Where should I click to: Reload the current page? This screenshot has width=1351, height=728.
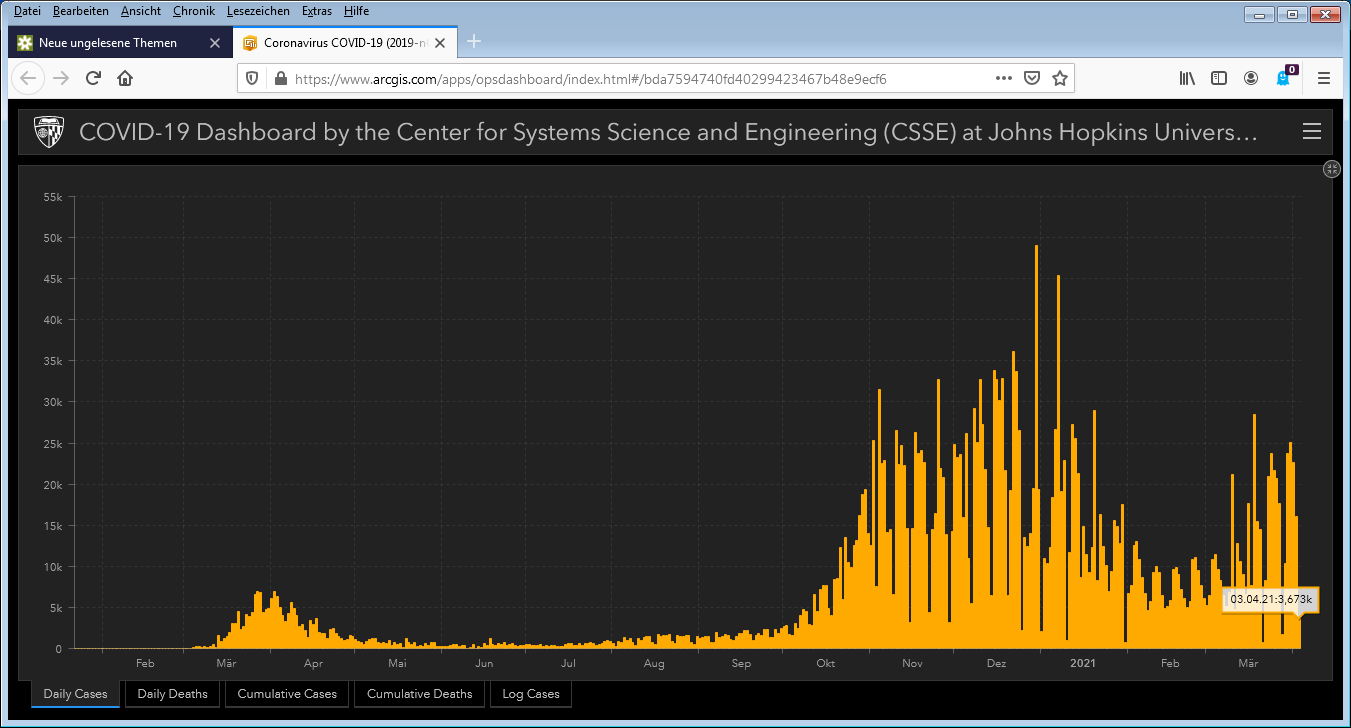93,78
